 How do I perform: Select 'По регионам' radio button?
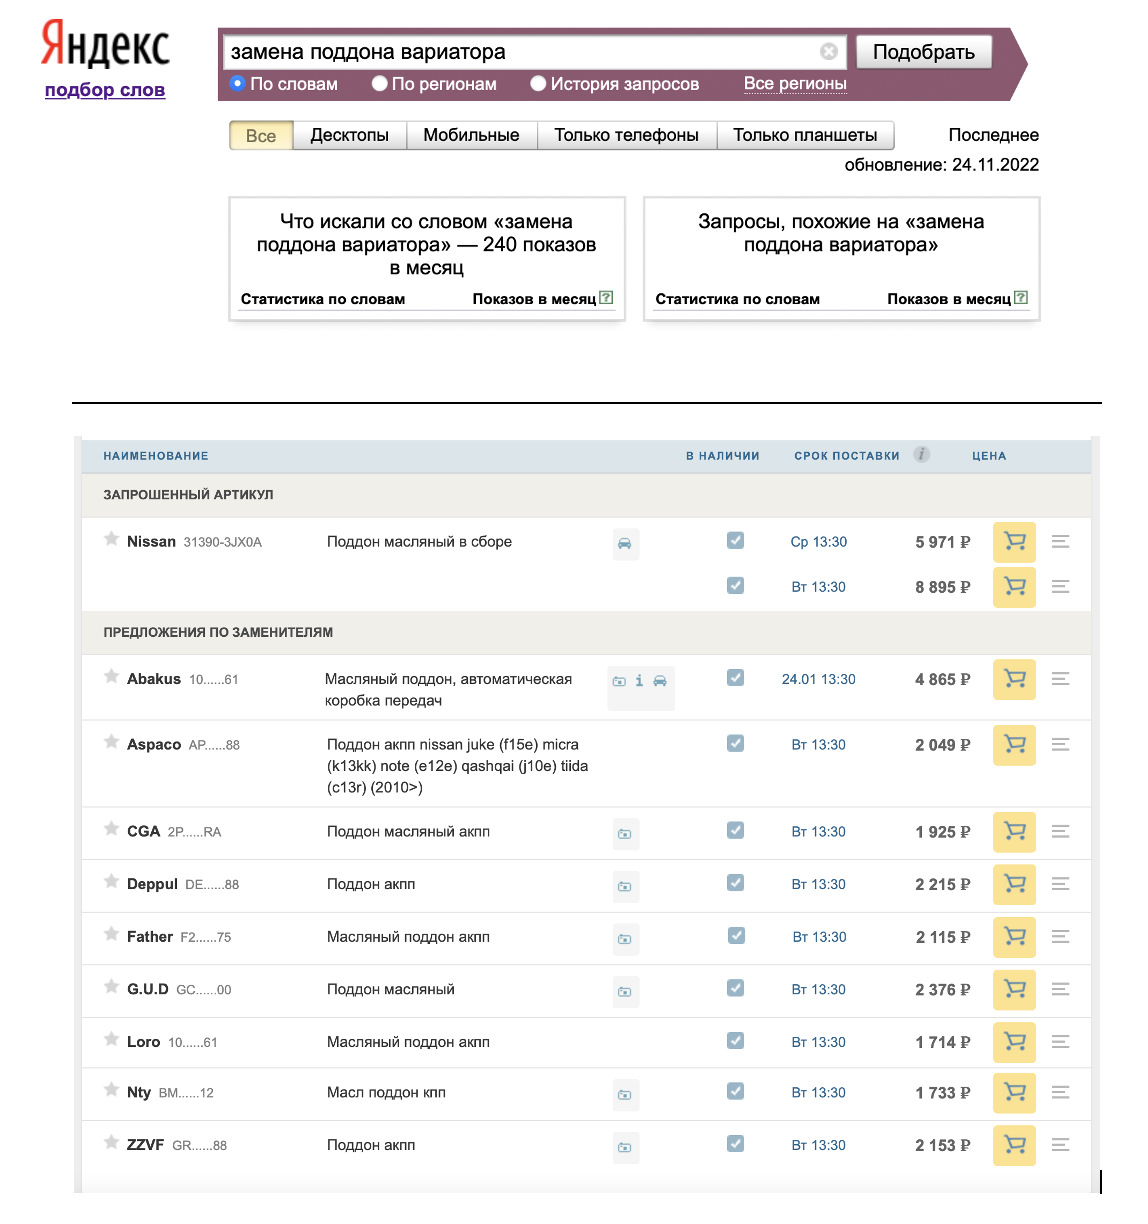click(380, 84)
